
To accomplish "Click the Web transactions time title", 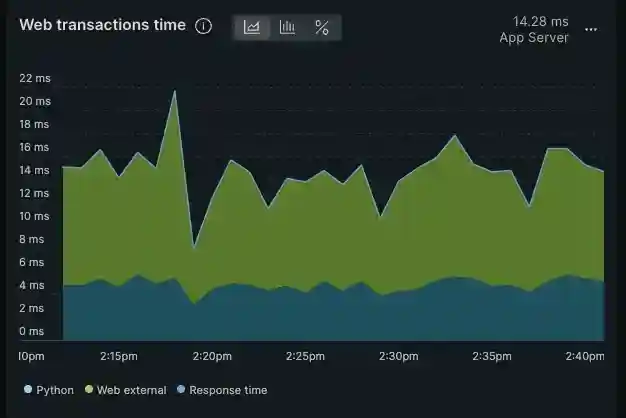I will coord(103,25).
